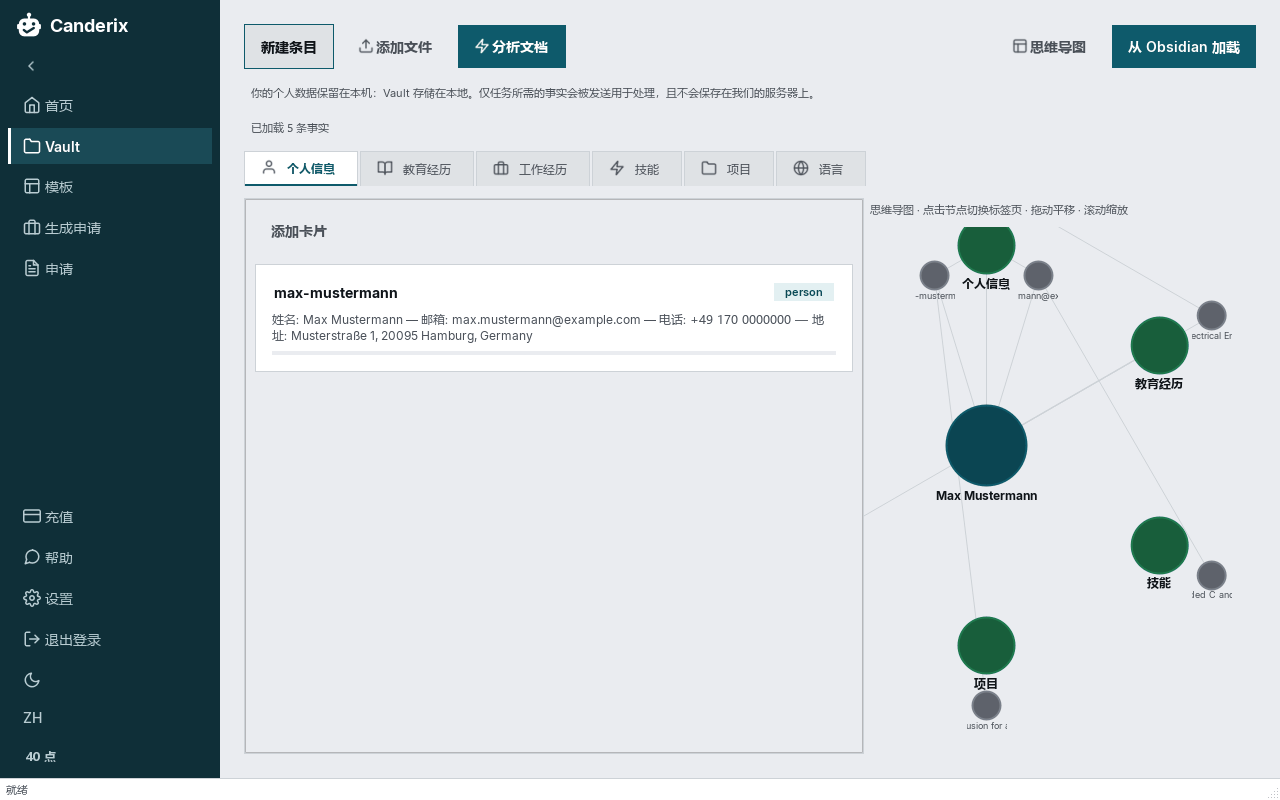Click 退出登录 to log out

(x=110, y=640)
